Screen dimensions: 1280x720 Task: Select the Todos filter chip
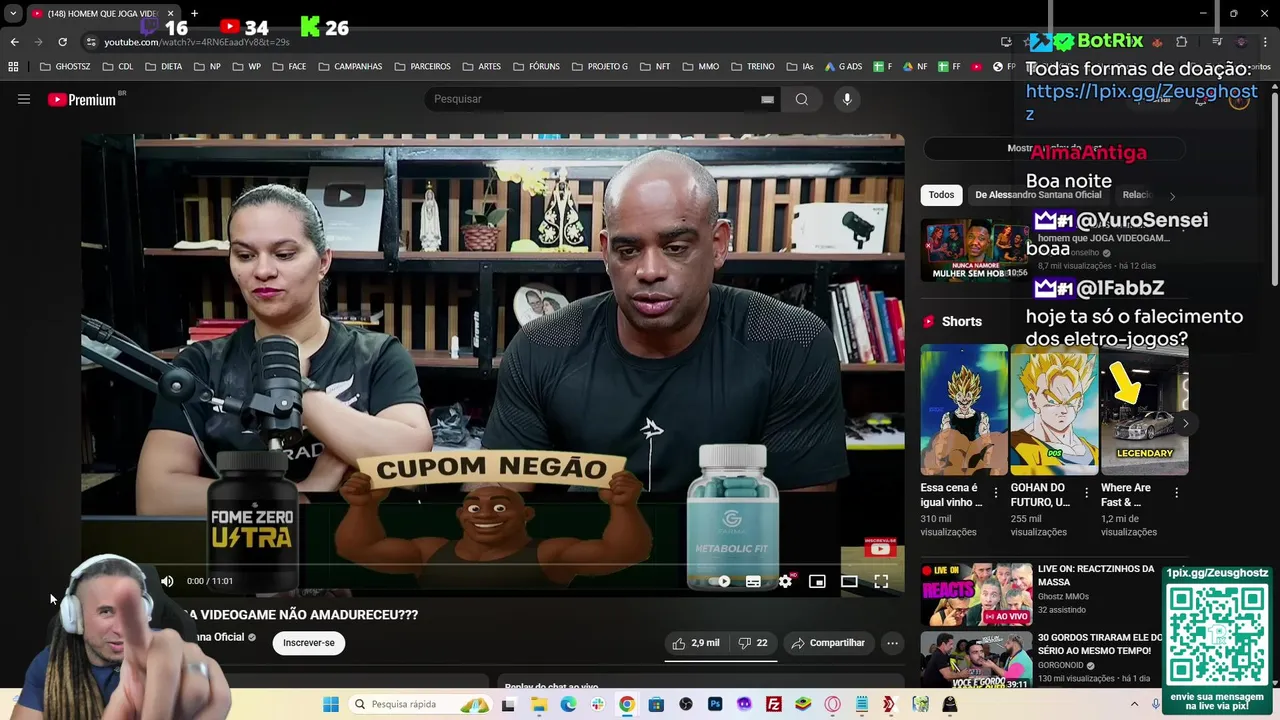tap(941, 195)
